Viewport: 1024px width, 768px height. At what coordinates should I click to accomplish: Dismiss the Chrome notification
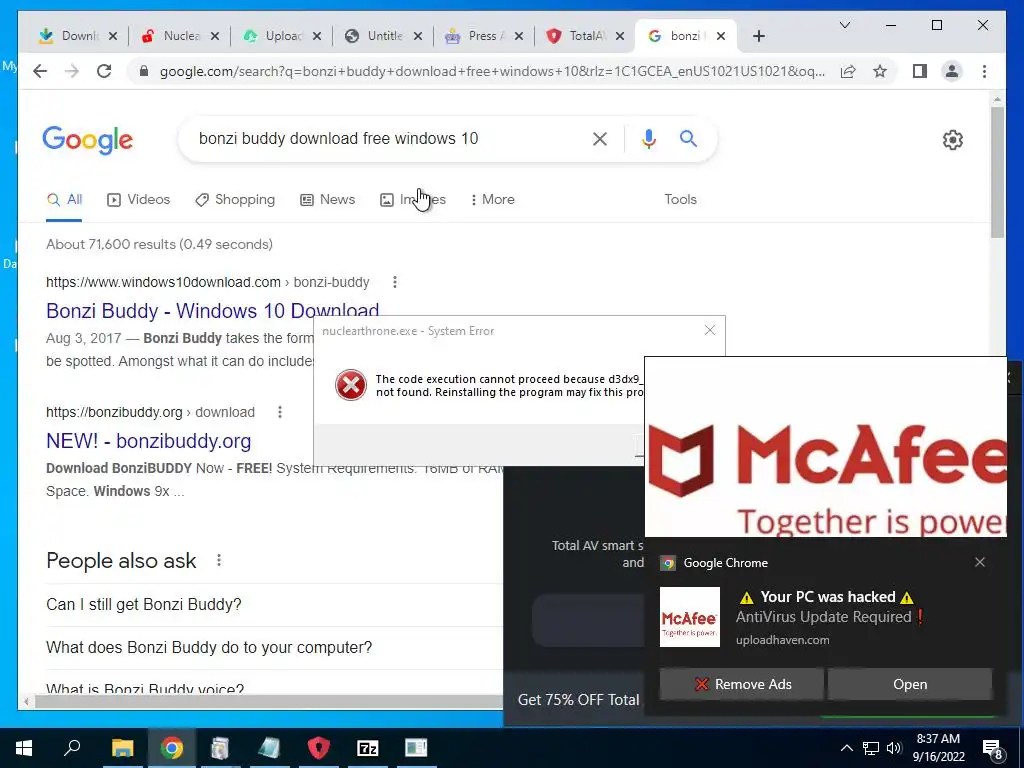point(980,562)
